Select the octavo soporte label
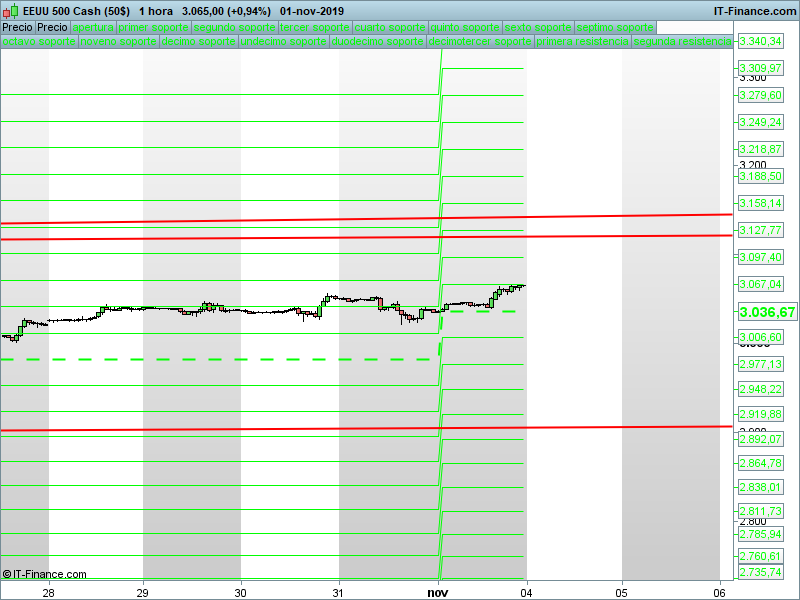This screenshot has height=600, width=800. (39, 41)
